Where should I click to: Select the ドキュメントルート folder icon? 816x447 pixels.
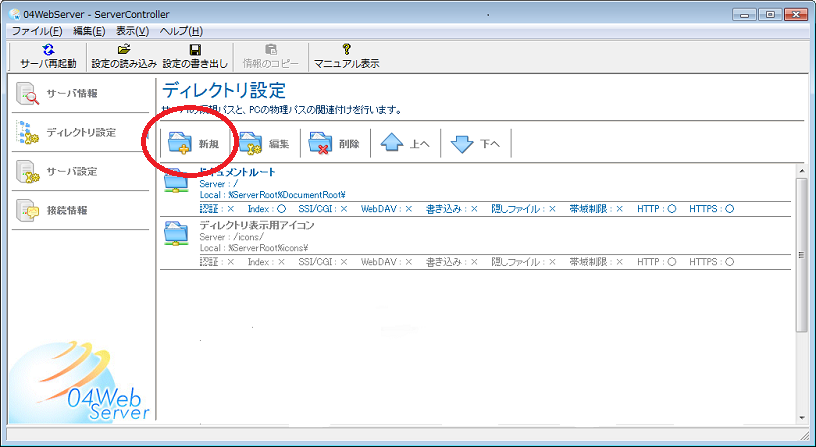[176, 181]
